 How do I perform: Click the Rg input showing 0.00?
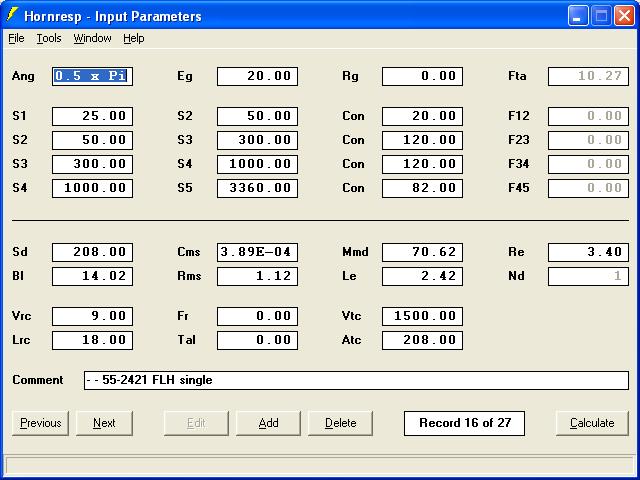(422, 76)
